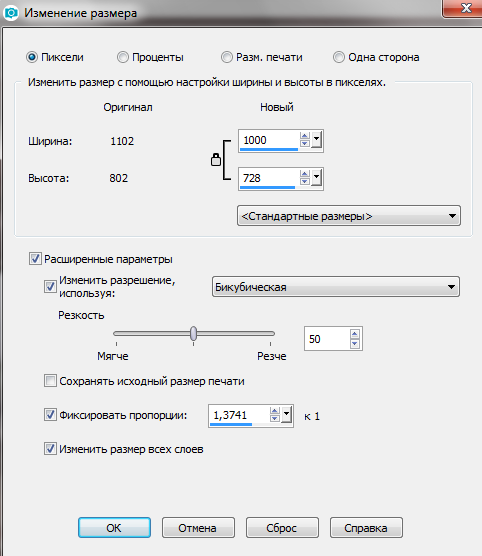Image resolution: width=482 pixels, height=556 pixels.
Task: Open width field slider dropdown arrow
Action: (317, 139)
